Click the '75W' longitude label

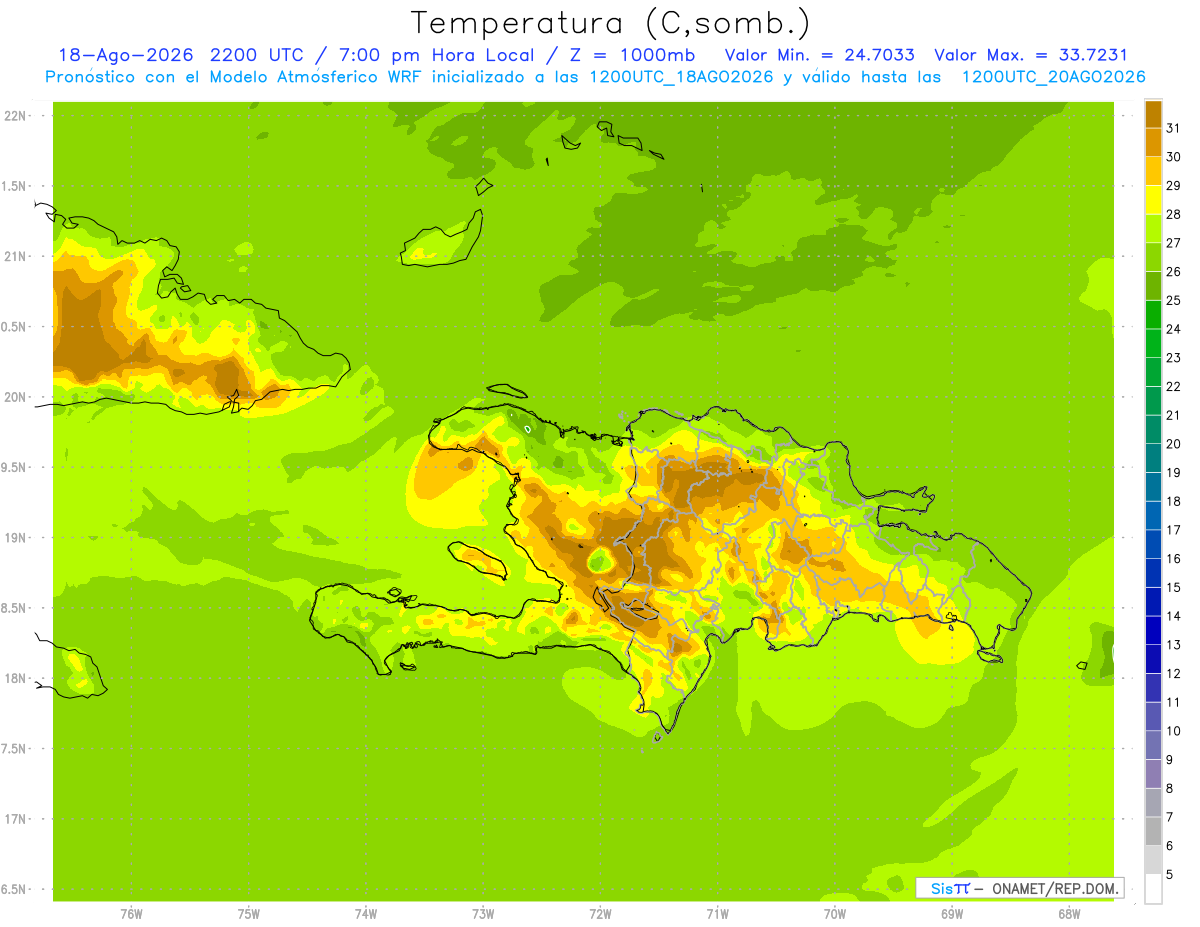pos(249,914)
